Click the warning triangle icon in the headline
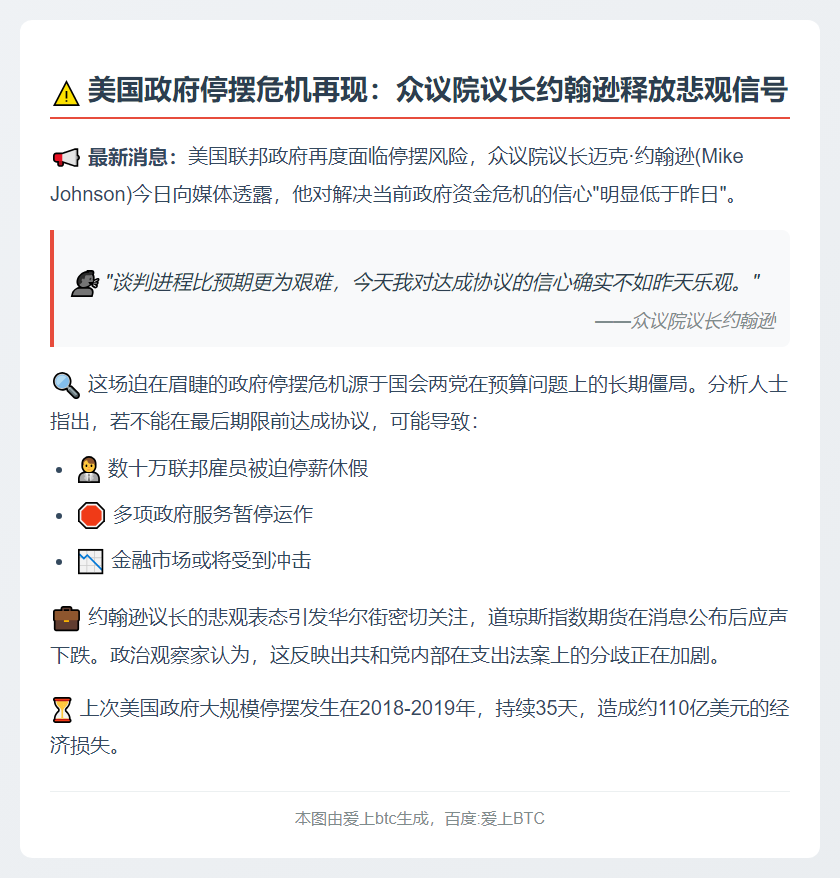This screenshot has width=840, height=878. (66, 89)
